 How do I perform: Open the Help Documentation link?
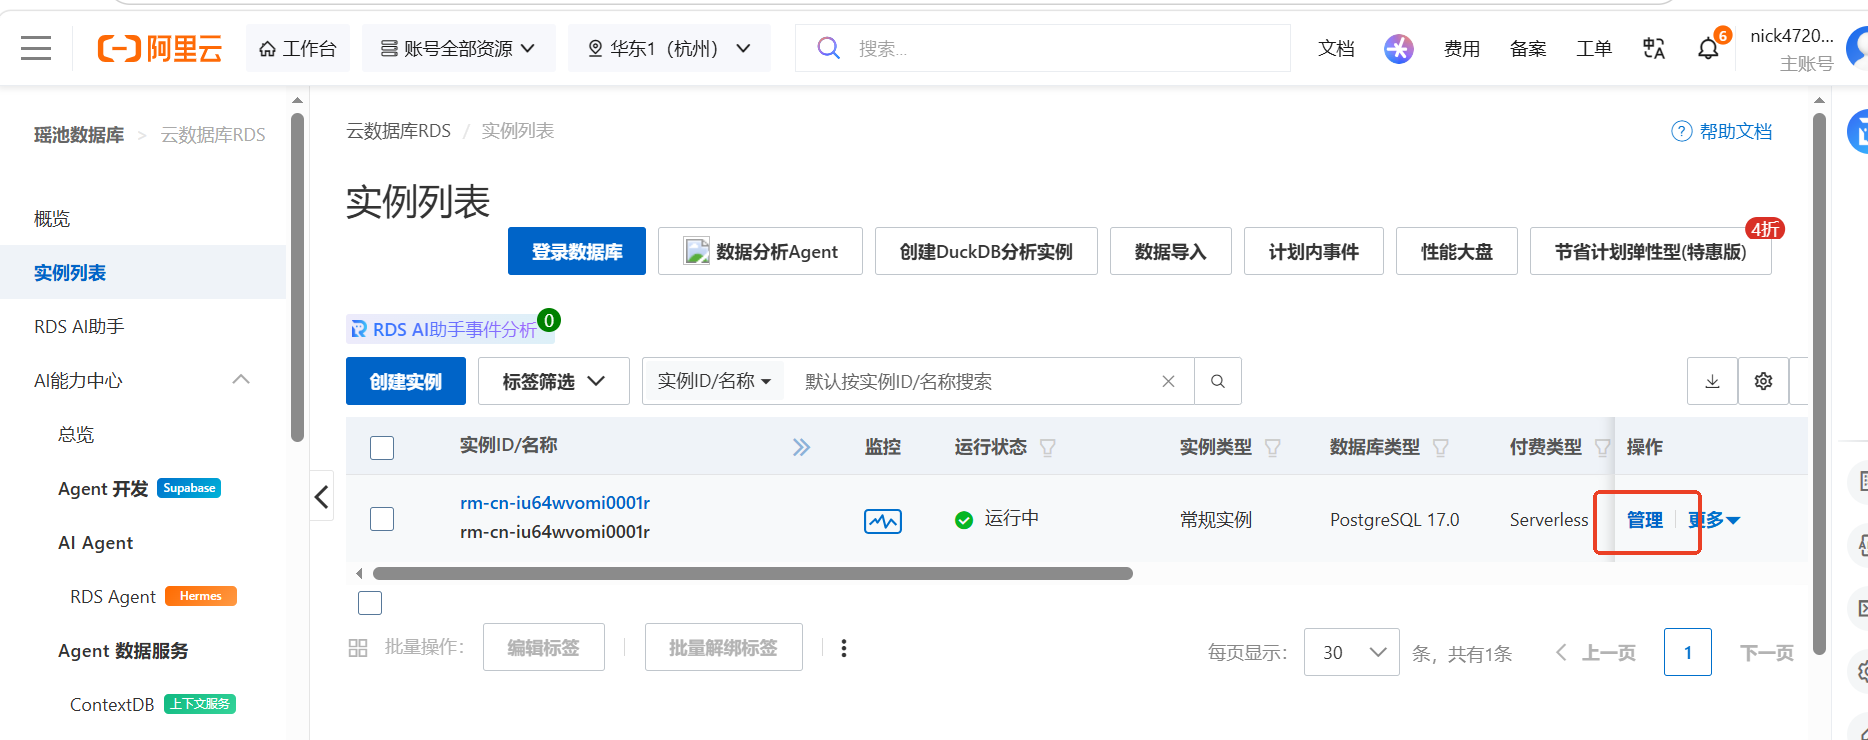point(1736,131)
